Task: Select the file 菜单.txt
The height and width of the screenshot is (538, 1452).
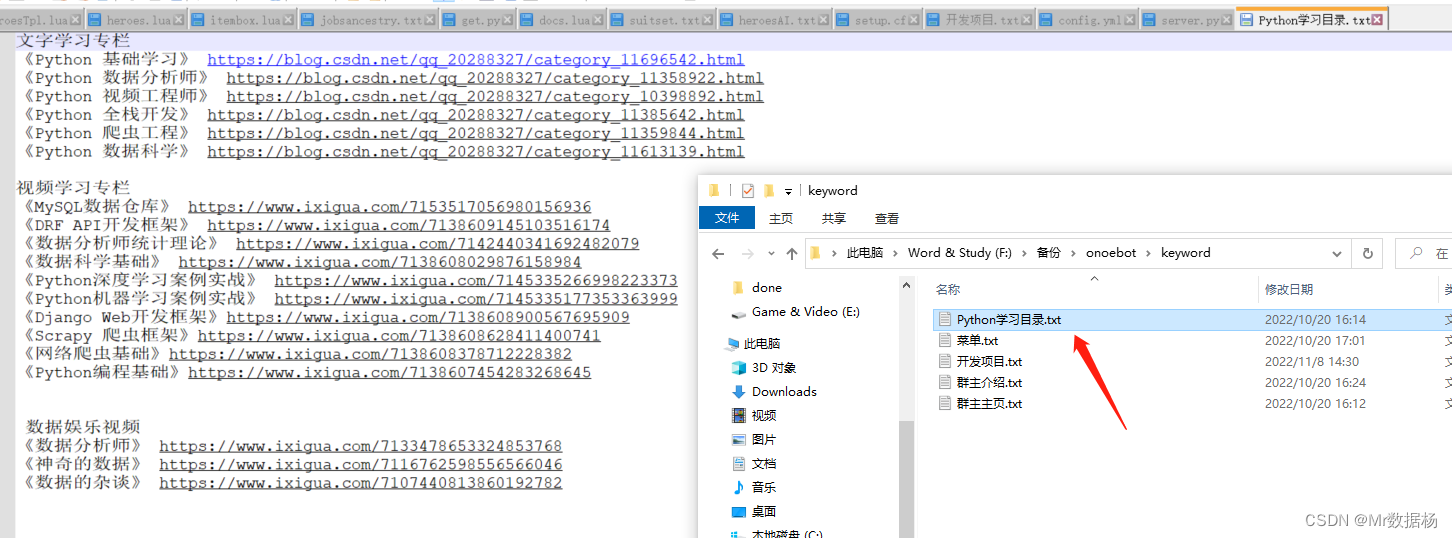Action: 976,341
